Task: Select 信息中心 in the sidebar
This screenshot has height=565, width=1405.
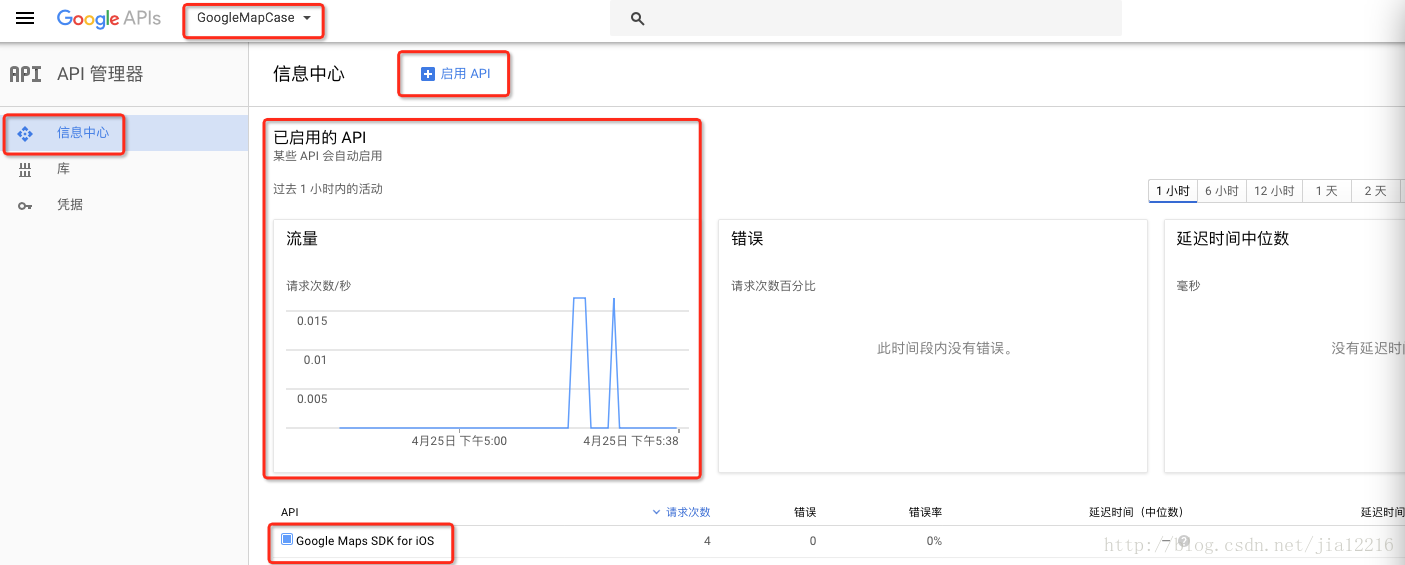Action: coord(124,132)
